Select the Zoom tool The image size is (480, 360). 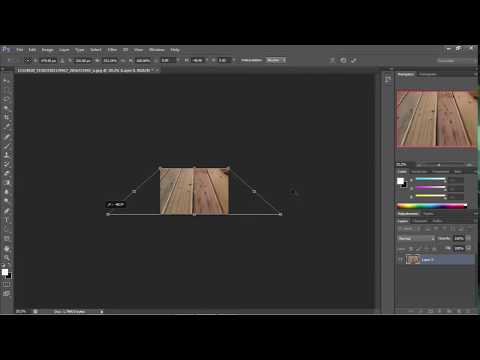point(7,258)
